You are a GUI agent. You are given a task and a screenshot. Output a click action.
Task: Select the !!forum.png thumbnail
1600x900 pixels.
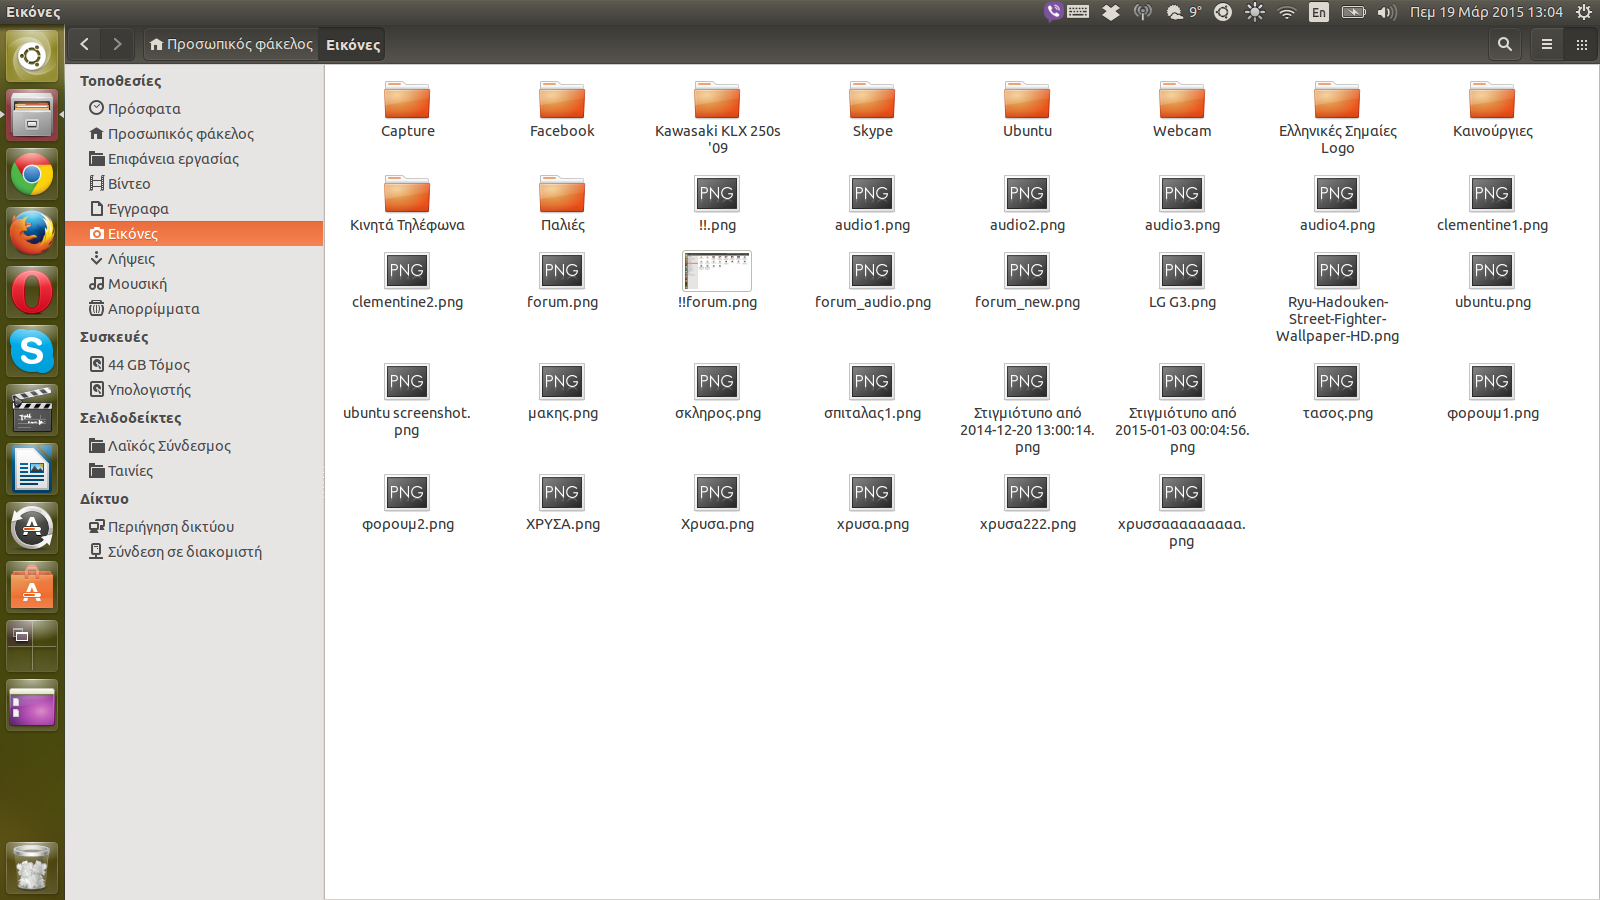pos(717,272)
